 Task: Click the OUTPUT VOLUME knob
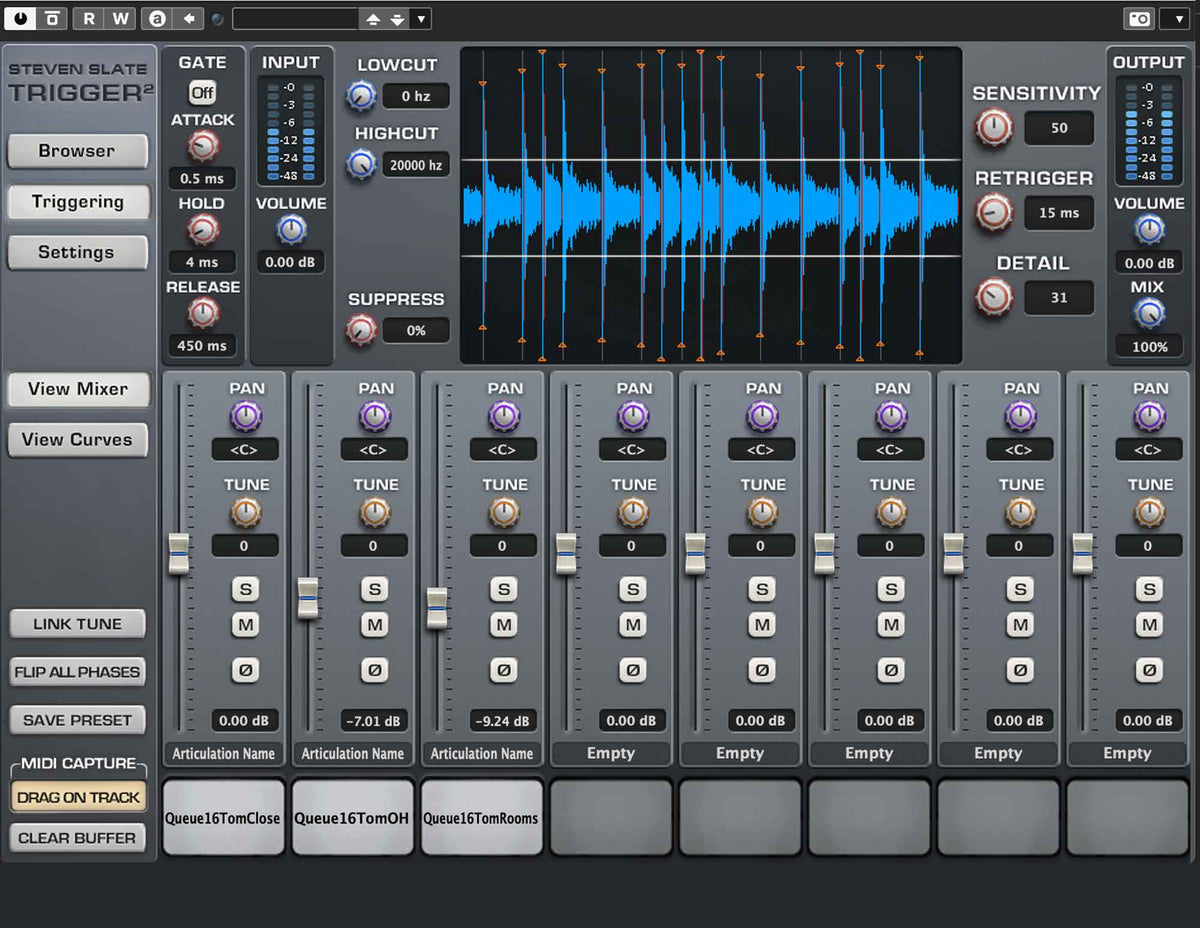pos(1149,230)
